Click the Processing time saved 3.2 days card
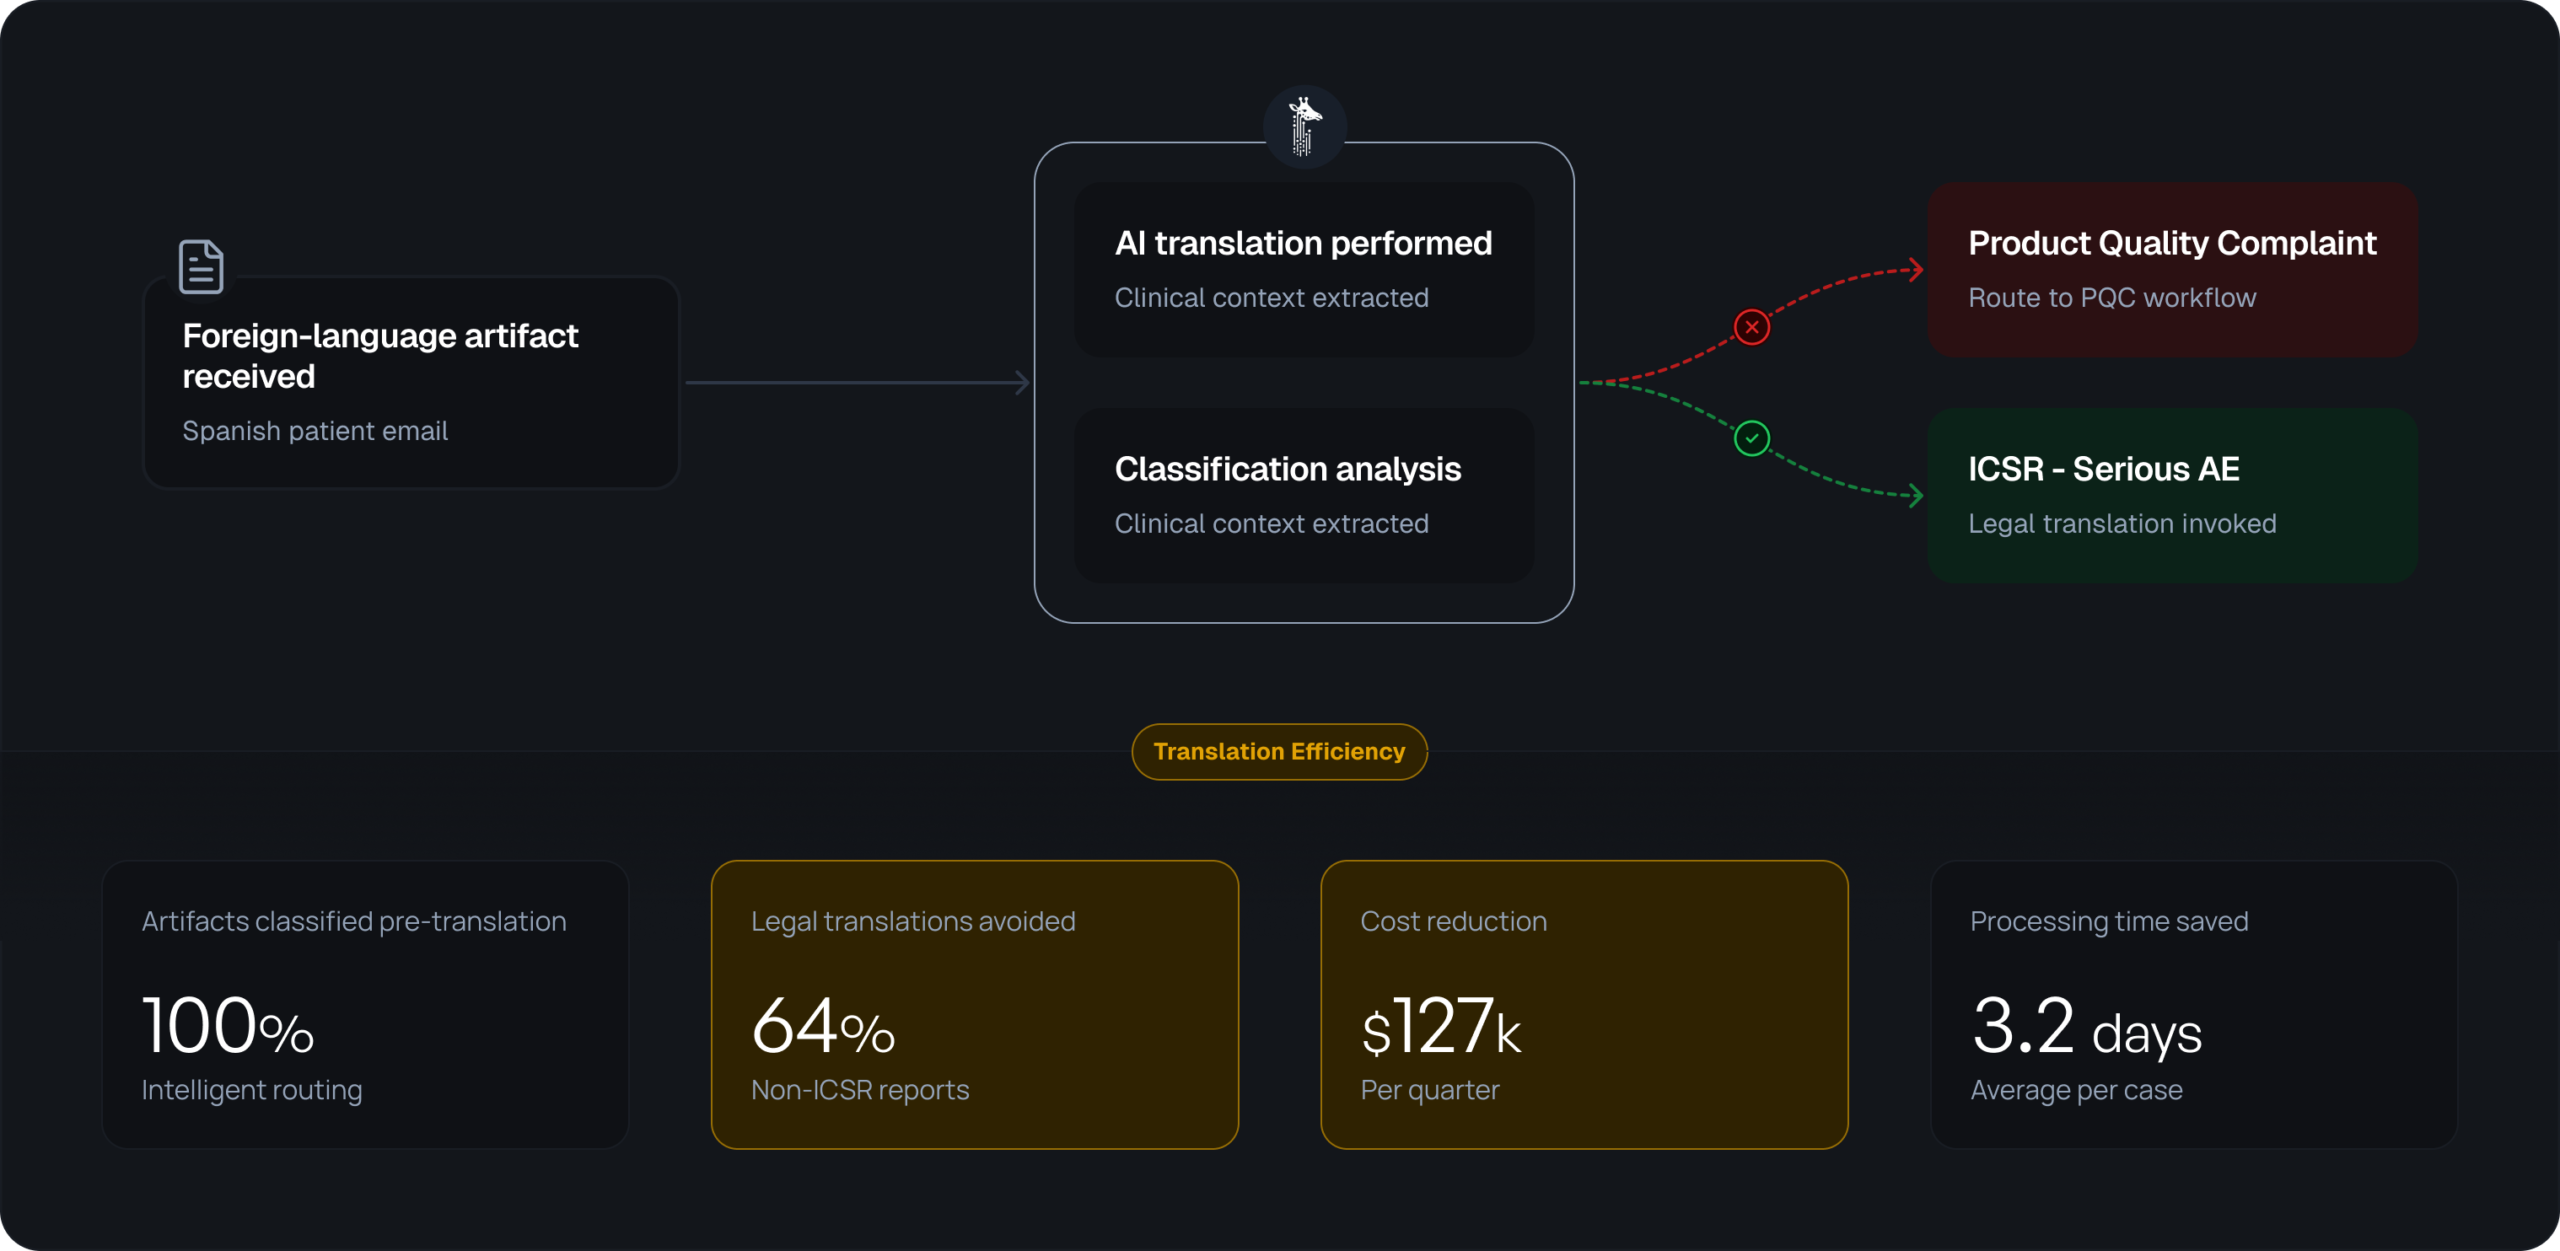 pyautogui.click(x=2194, y=1004)
